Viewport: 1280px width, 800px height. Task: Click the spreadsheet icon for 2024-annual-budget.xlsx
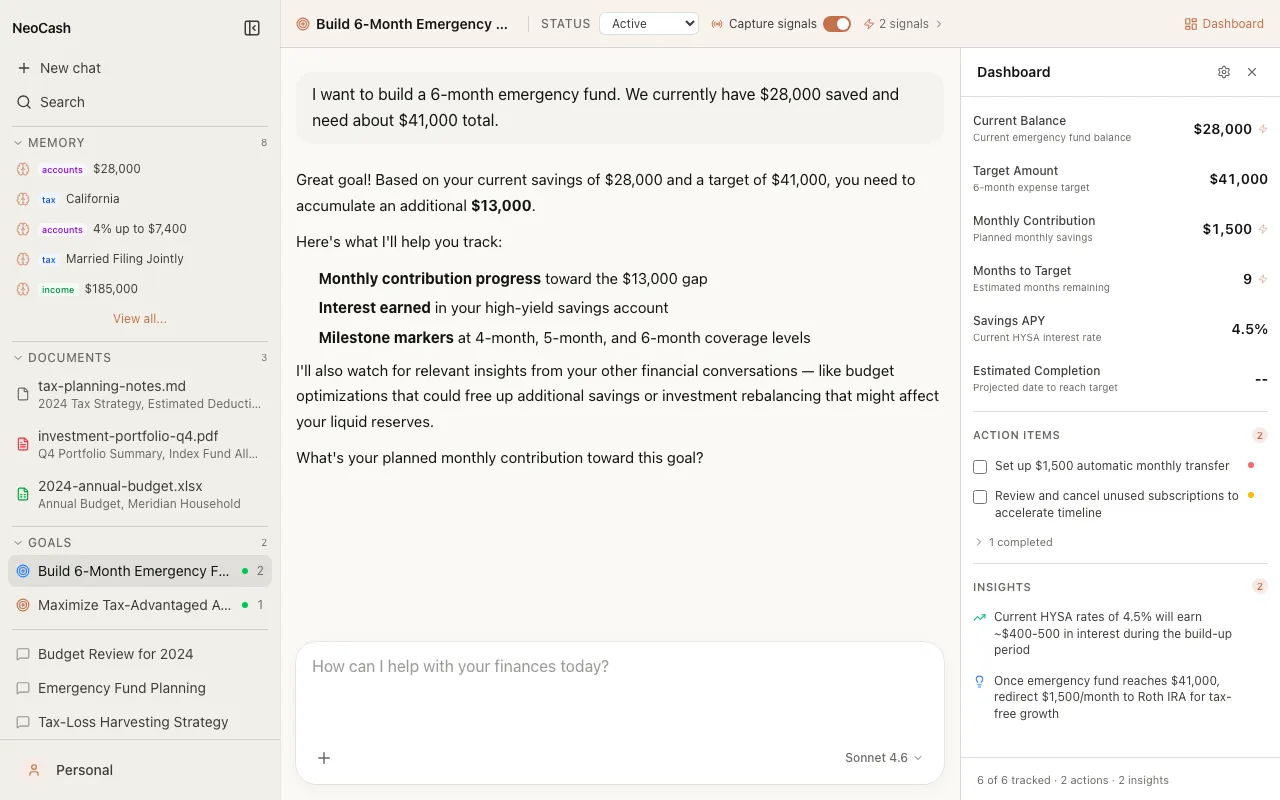pyautogui.click(x=24, y=494)
